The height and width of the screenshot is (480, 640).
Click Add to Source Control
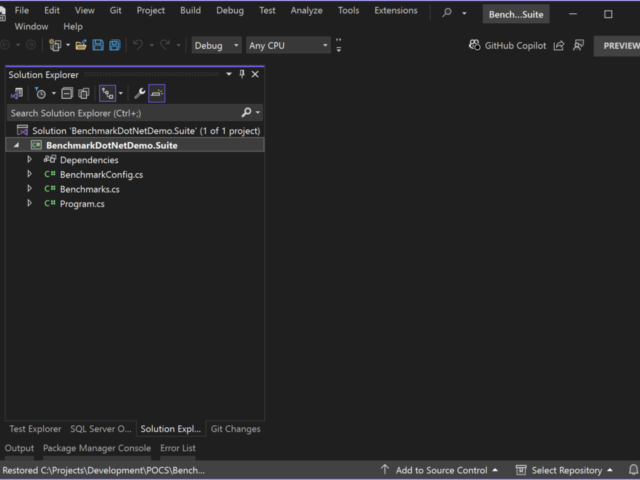(x=440, y=470)
